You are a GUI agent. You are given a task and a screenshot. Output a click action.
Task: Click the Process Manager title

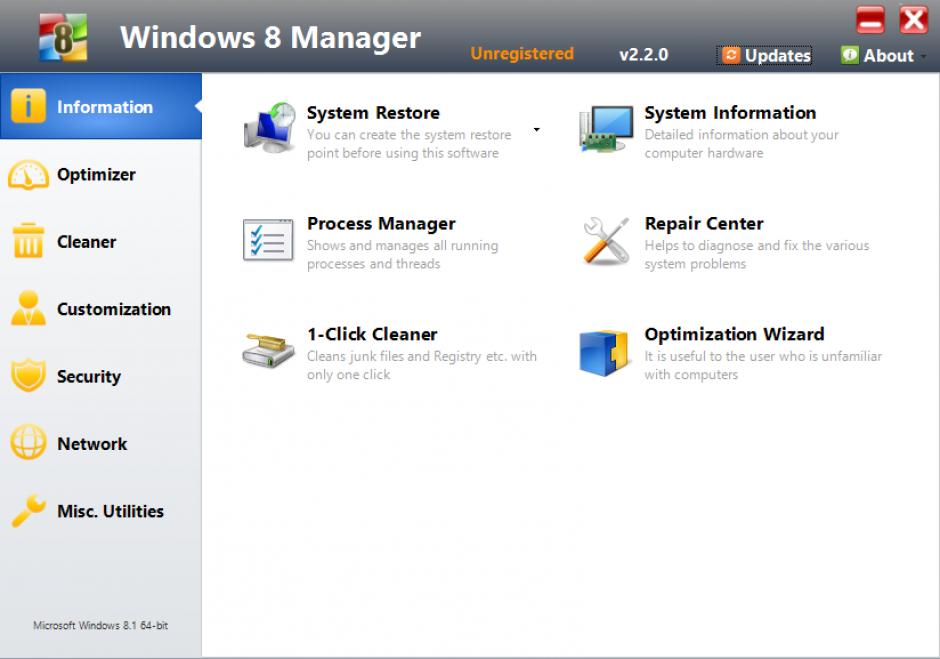[x=381, y=224]
